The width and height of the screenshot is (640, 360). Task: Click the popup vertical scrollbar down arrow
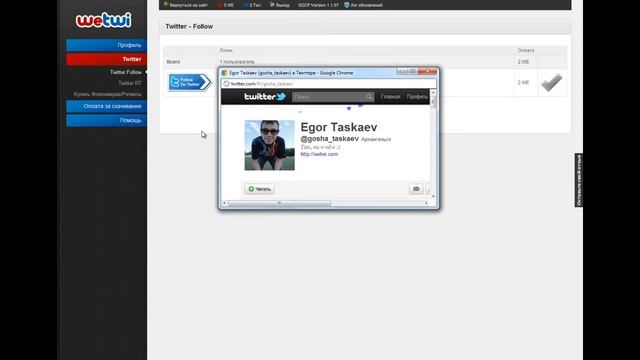point(433,196)
